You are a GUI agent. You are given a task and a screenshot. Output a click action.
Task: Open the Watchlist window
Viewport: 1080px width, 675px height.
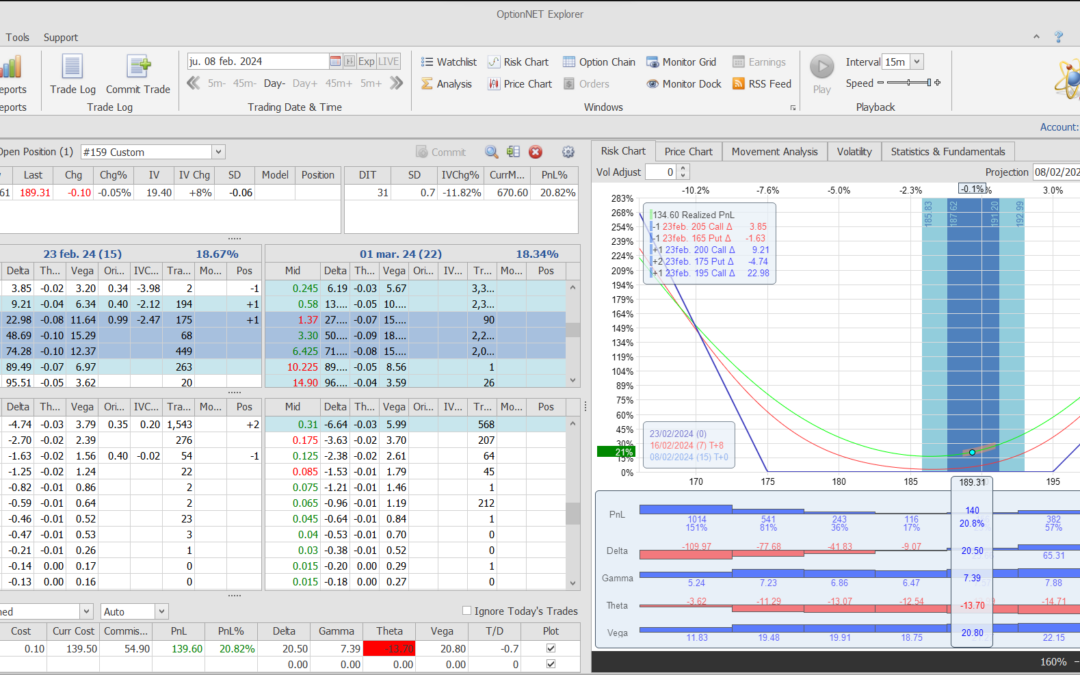pyautogui.click(x=448, y=62)
